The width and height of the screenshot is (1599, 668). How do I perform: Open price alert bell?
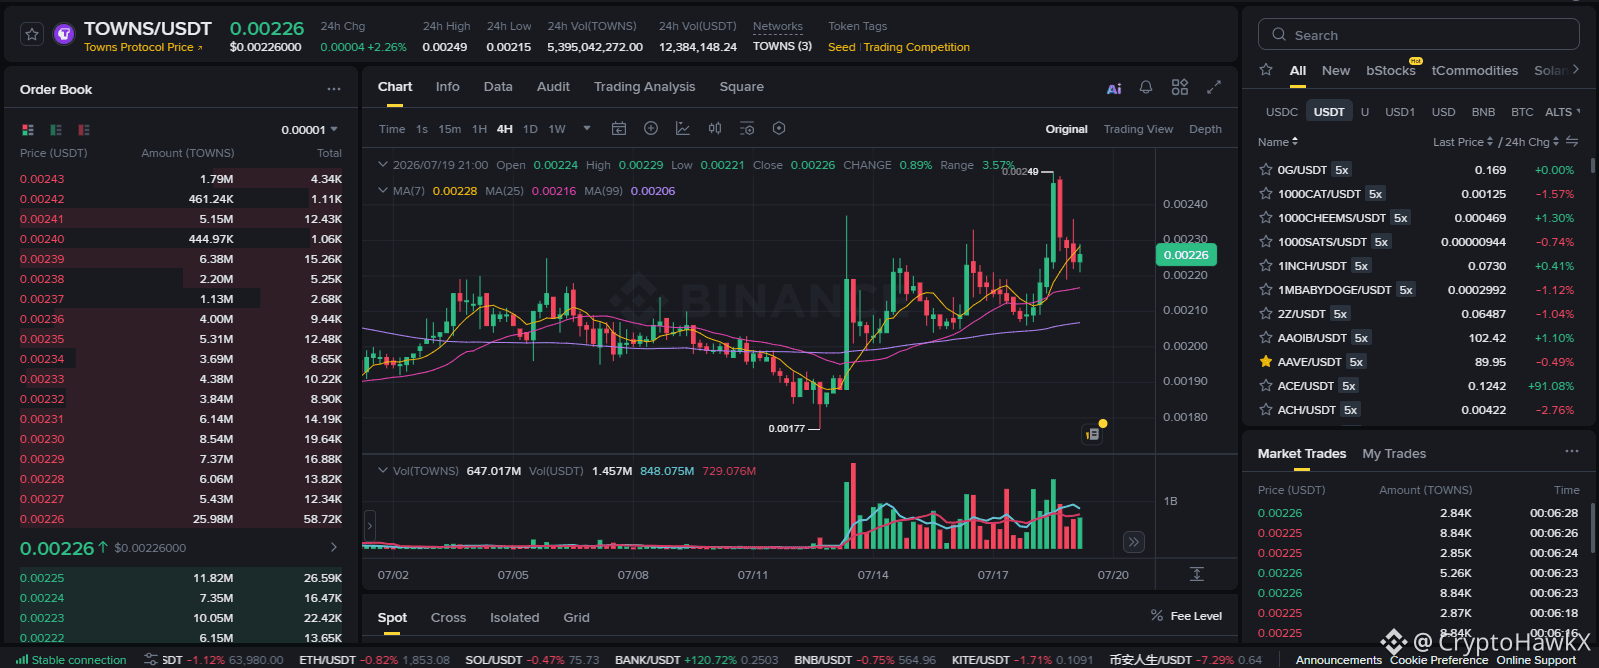[x=1146, y=87]
